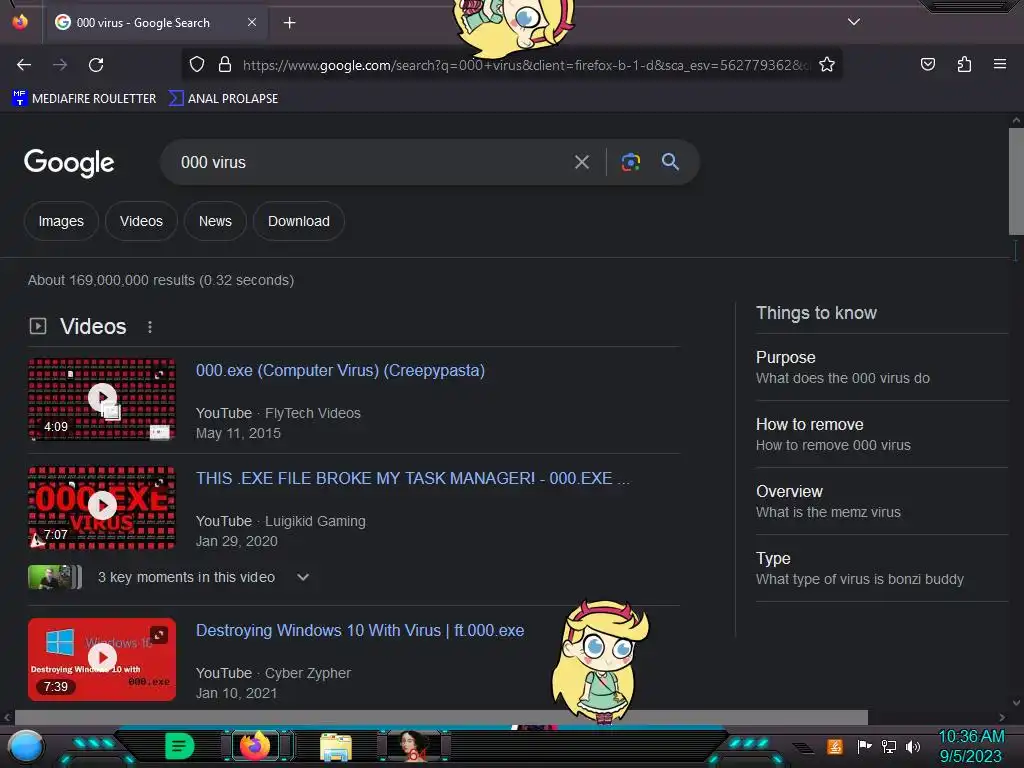Image resolution: width=1024 pixels, height=768 pixels.
Task: Switch to Firefox via taskbar icon
Action: pyautogui.click(x=255, y=746)
